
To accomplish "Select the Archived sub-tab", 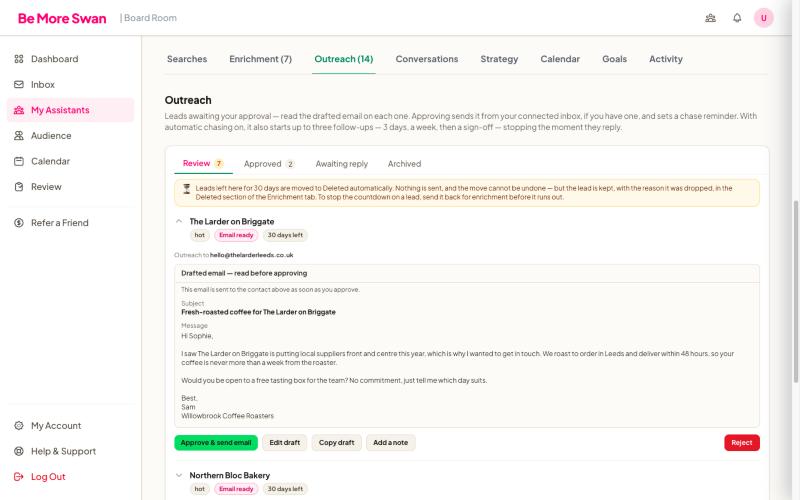I will 404,164.
